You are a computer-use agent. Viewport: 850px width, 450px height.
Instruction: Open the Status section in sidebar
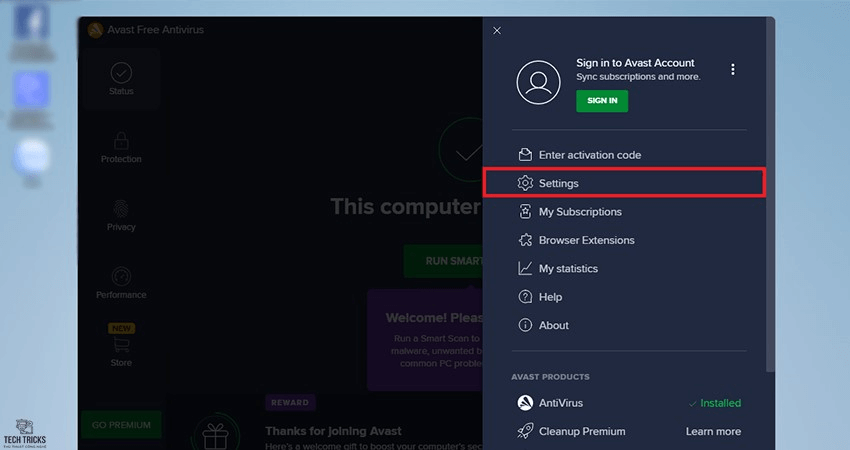click(x=121, y=79)
